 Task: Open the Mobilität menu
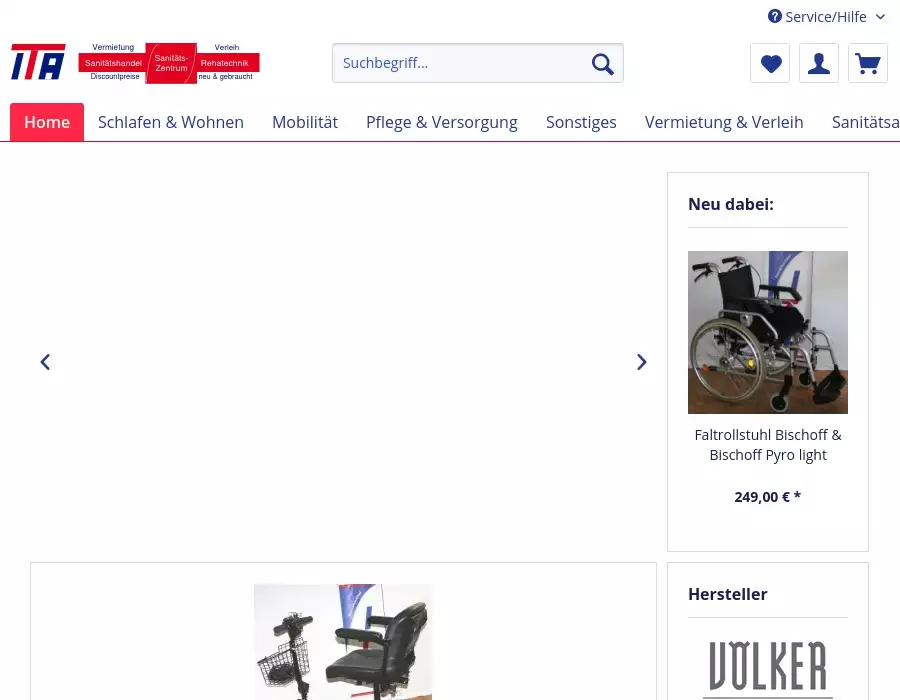(x=305, y=122)
